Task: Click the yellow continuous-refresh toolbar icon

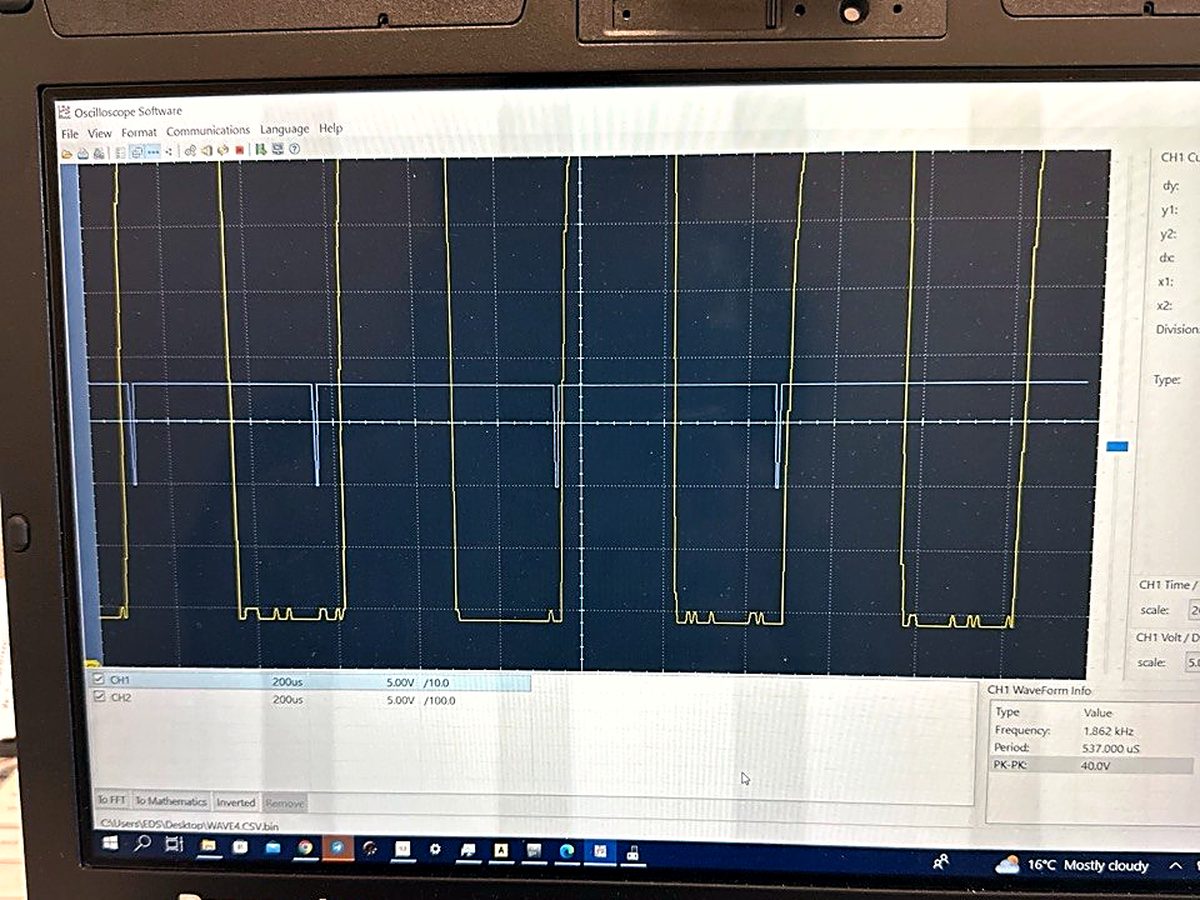Action: click(224, 150)
